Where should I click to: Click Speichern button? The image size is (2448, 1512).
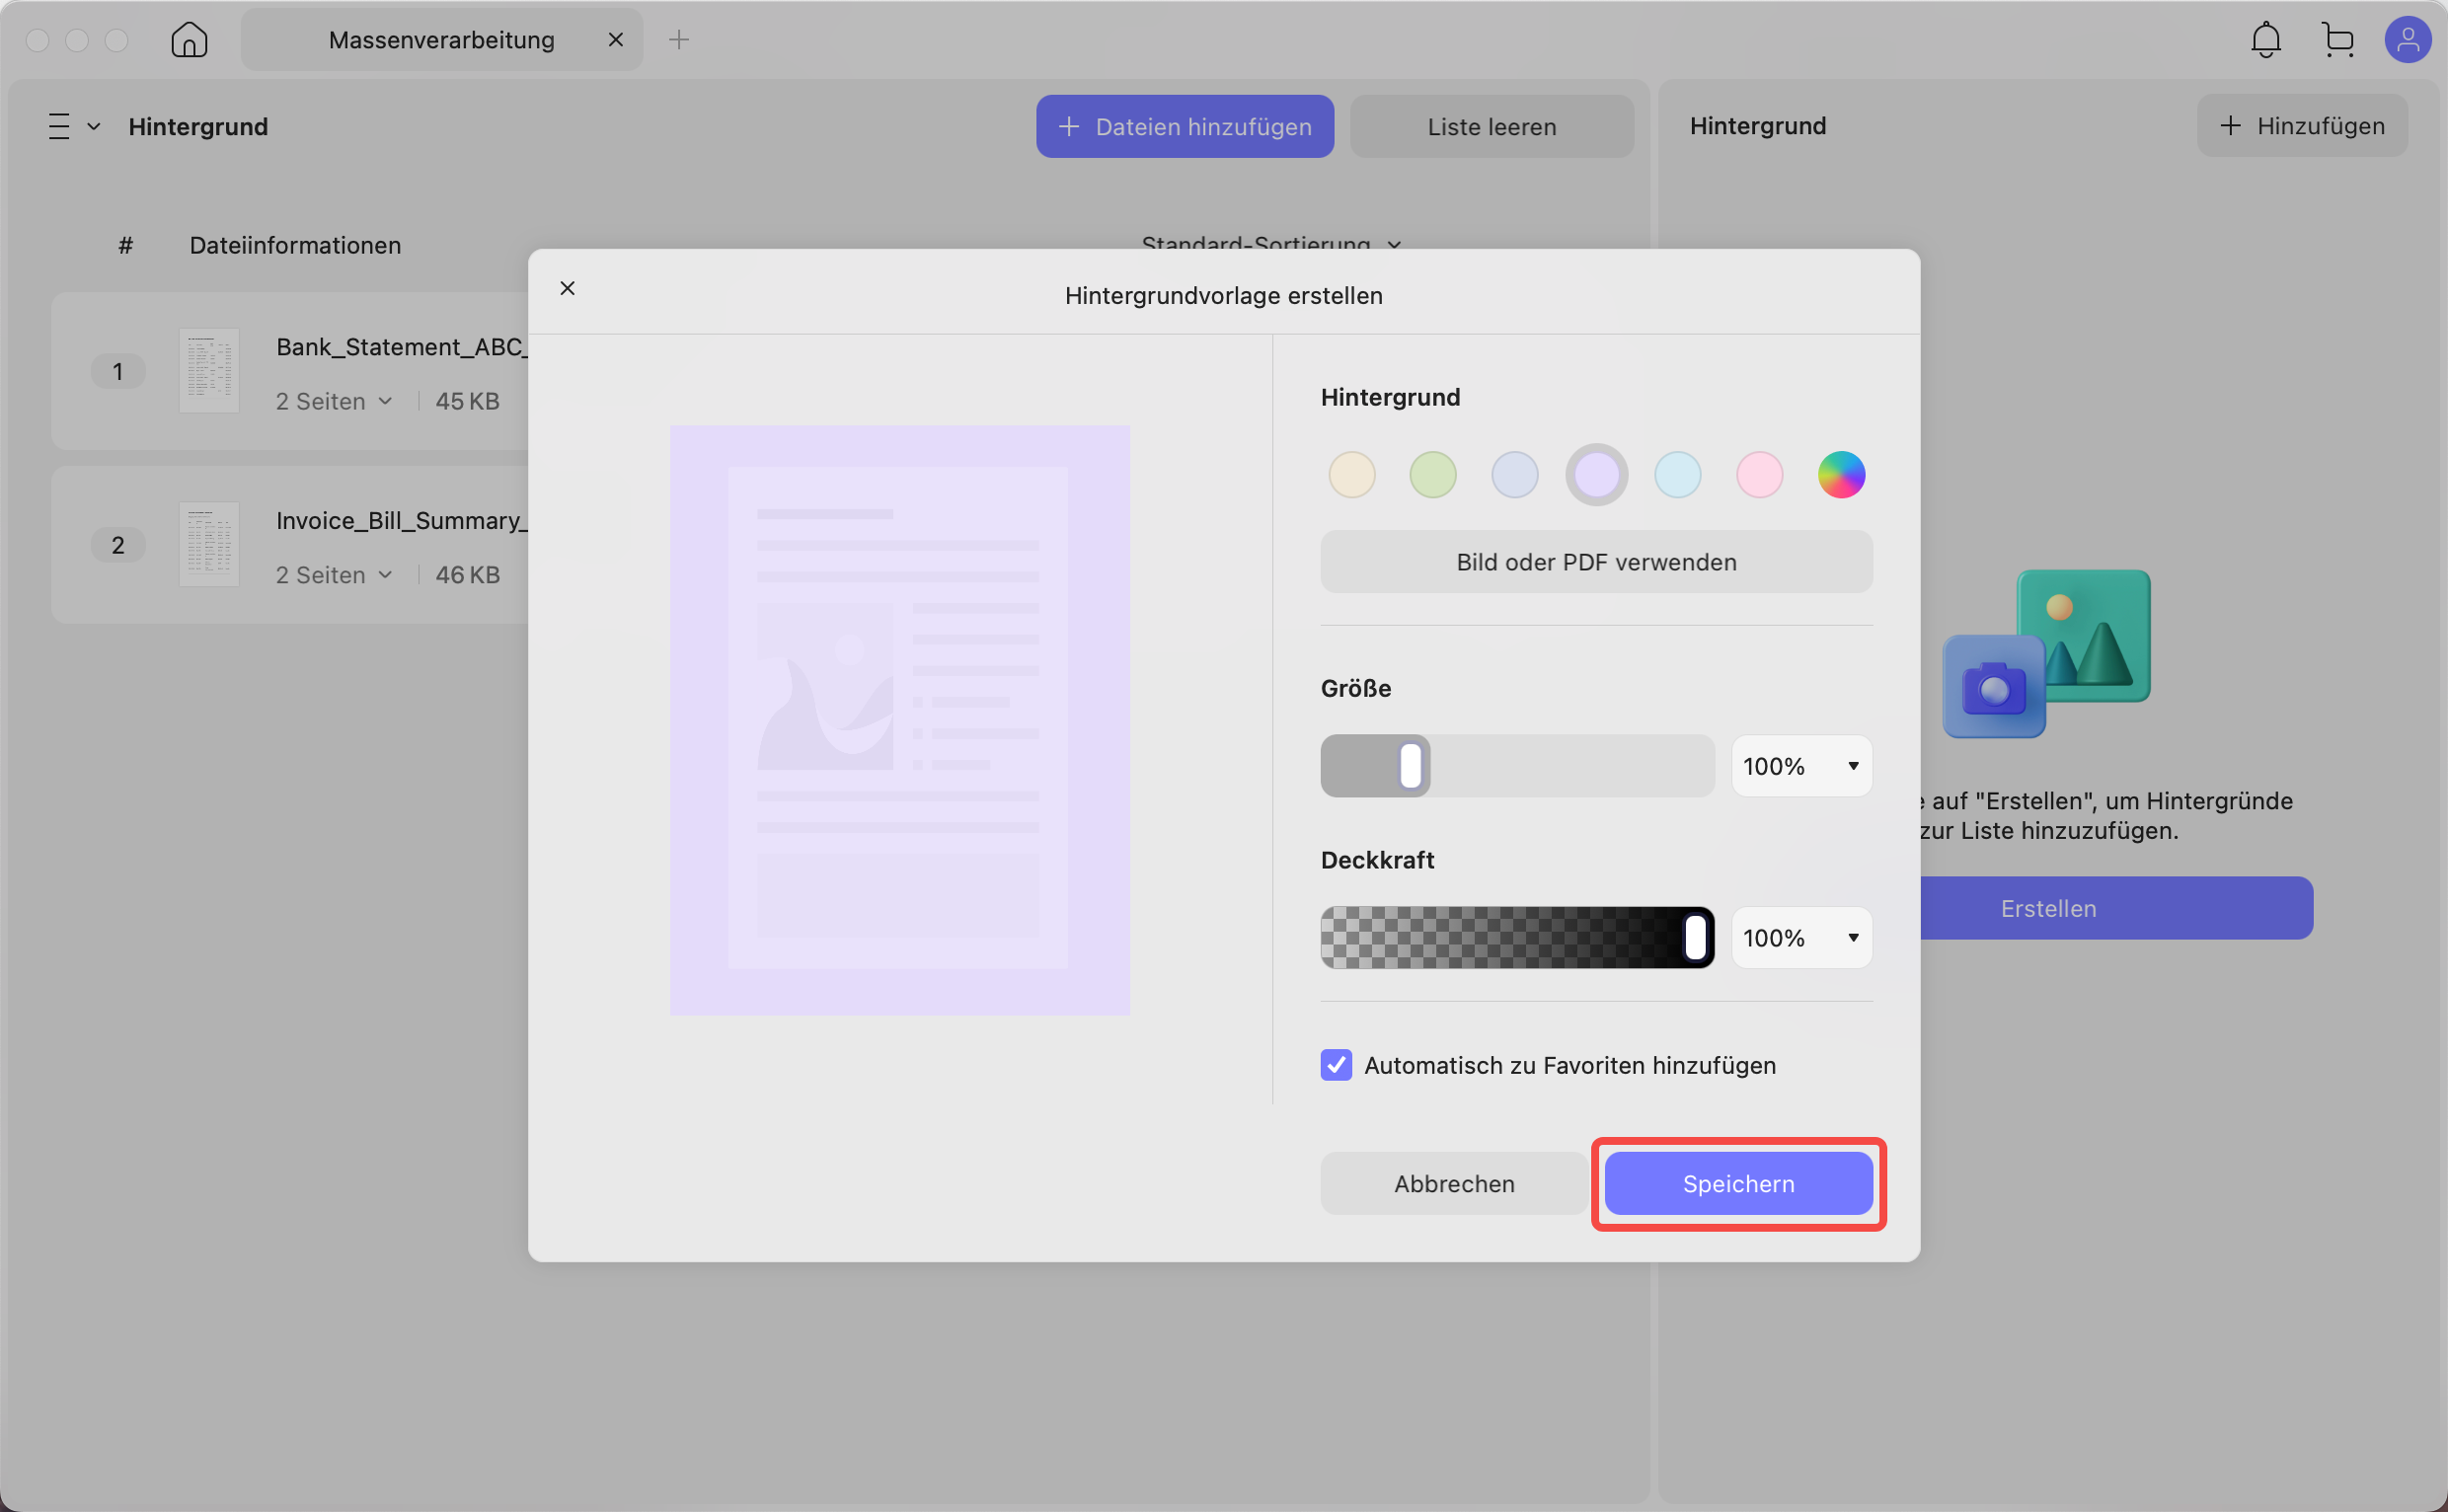(1738, 1184)
